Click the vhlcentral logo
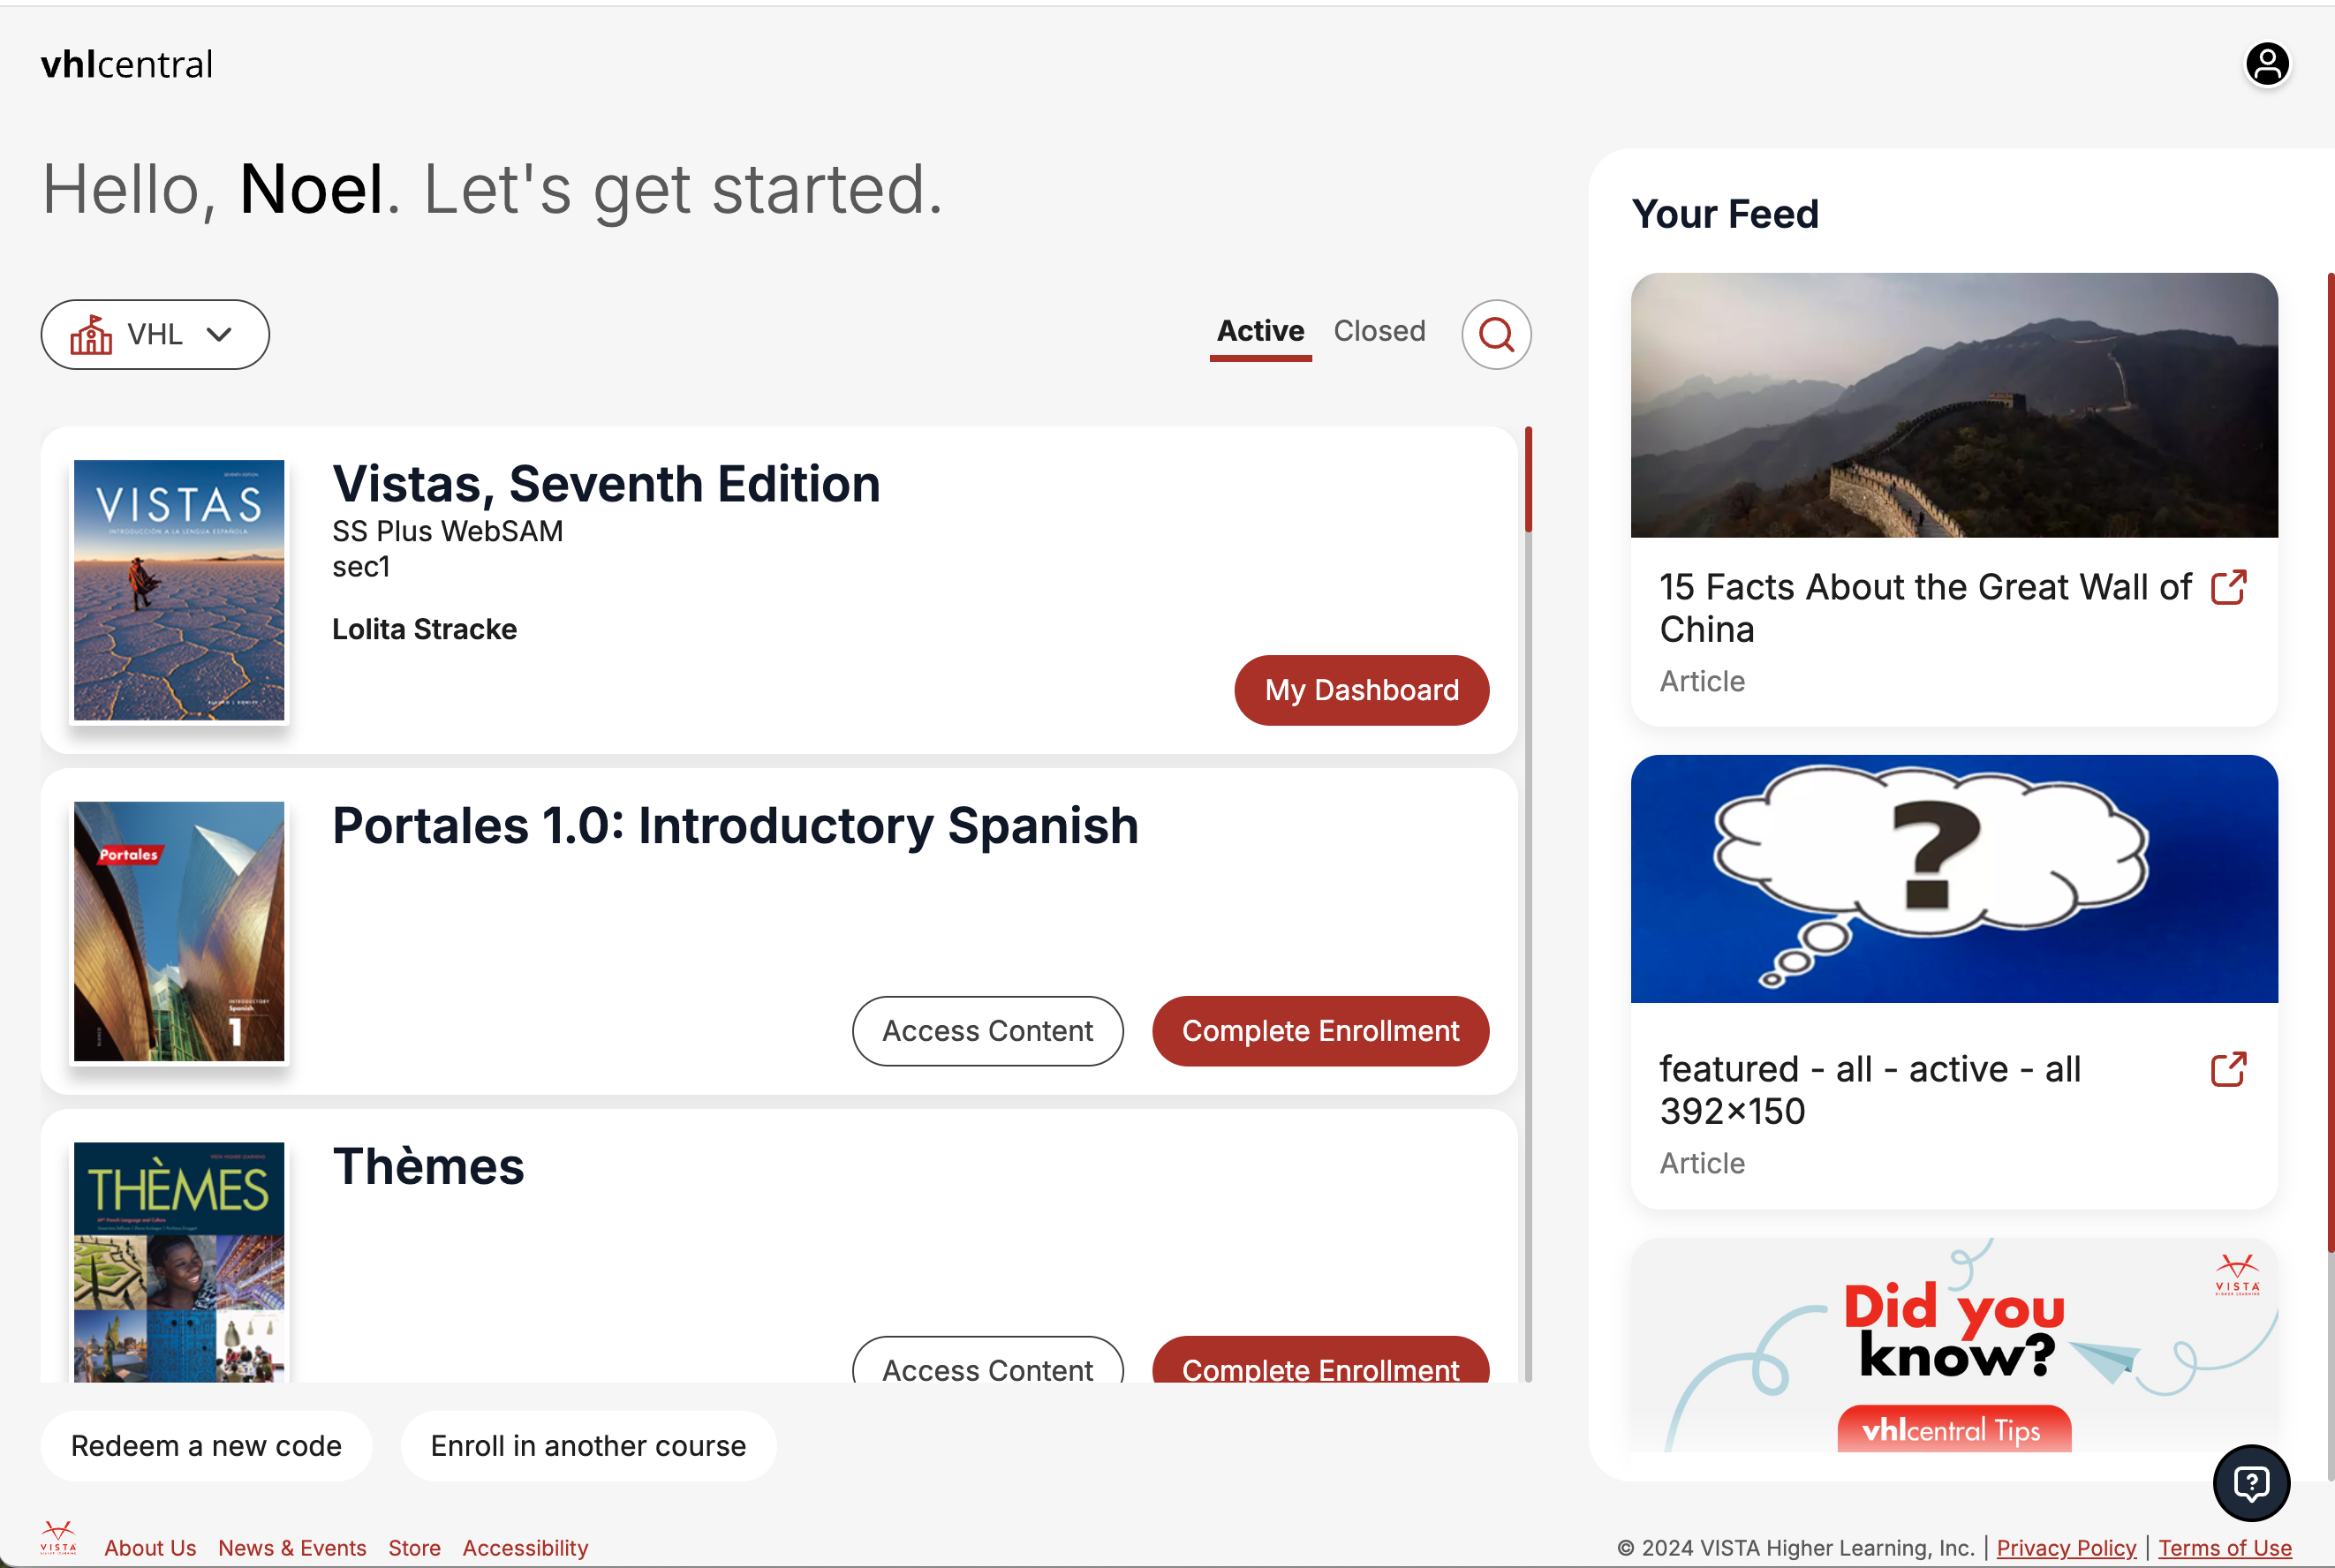 [127, 65]
